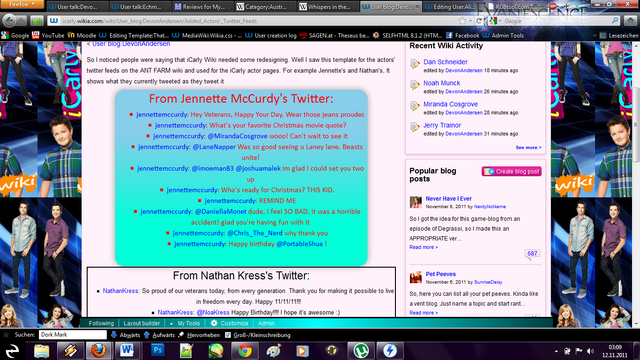Viewport: 640px width, 360px height.
Task: Click the green bars icon beside address bar
Action: click(37, 21)
